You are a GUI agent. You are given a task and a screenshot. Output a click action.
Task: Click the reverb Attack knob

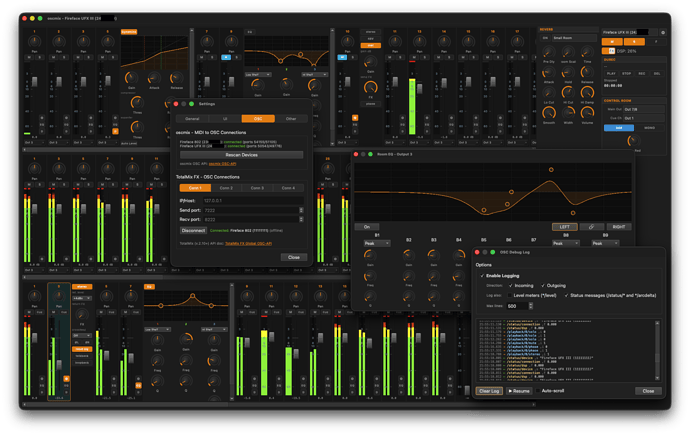(x=549, y=73)
